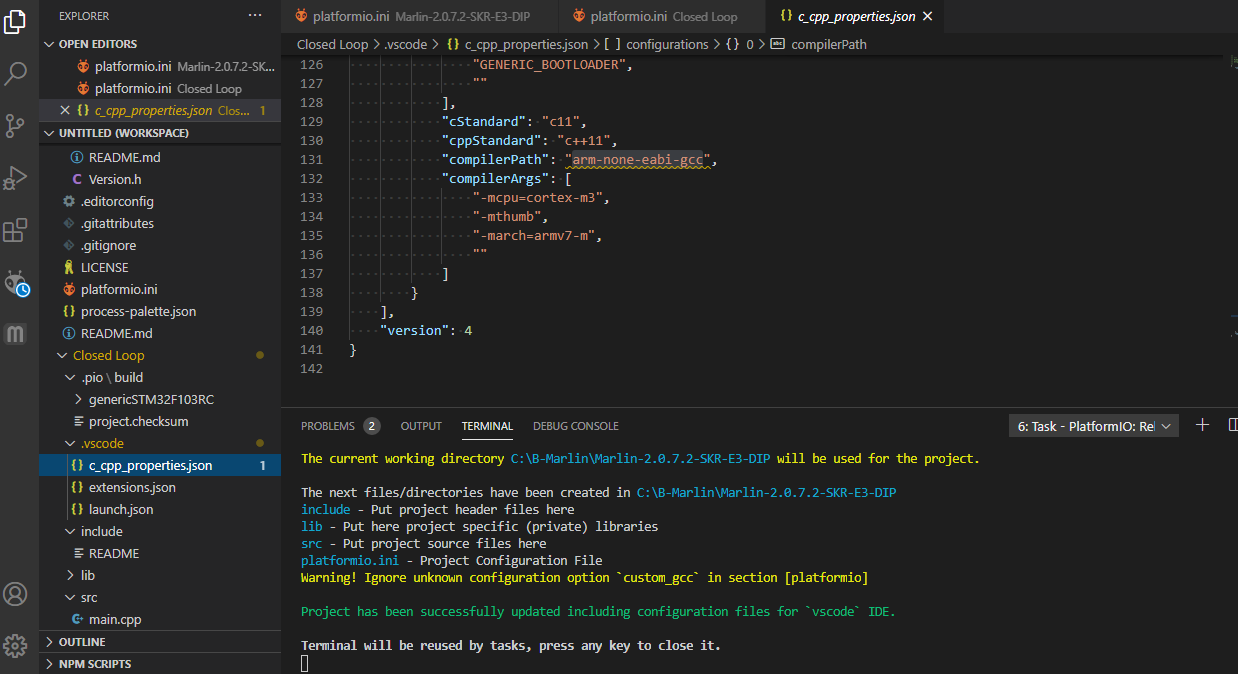Open the Marlin 'm' extension view
This screenshot has width=1238, height=674.
click(x=15, y=334)
